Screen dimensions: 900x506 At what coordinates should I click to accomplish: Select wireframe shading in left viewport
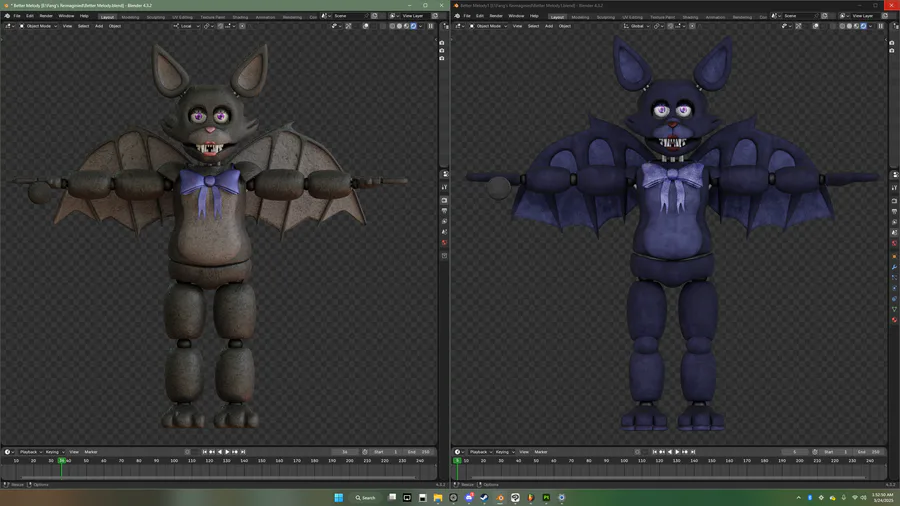(x=392, y=26)
